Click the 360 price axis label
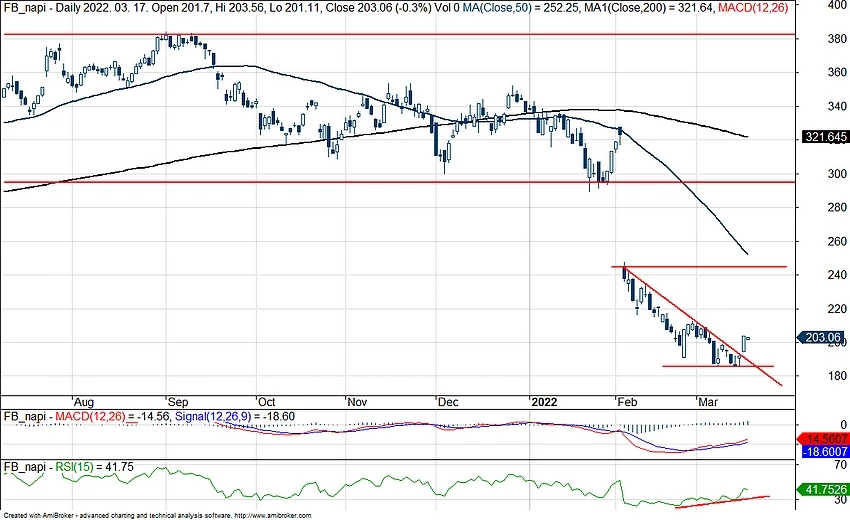 pyautogui.click(x=837, y=72)
